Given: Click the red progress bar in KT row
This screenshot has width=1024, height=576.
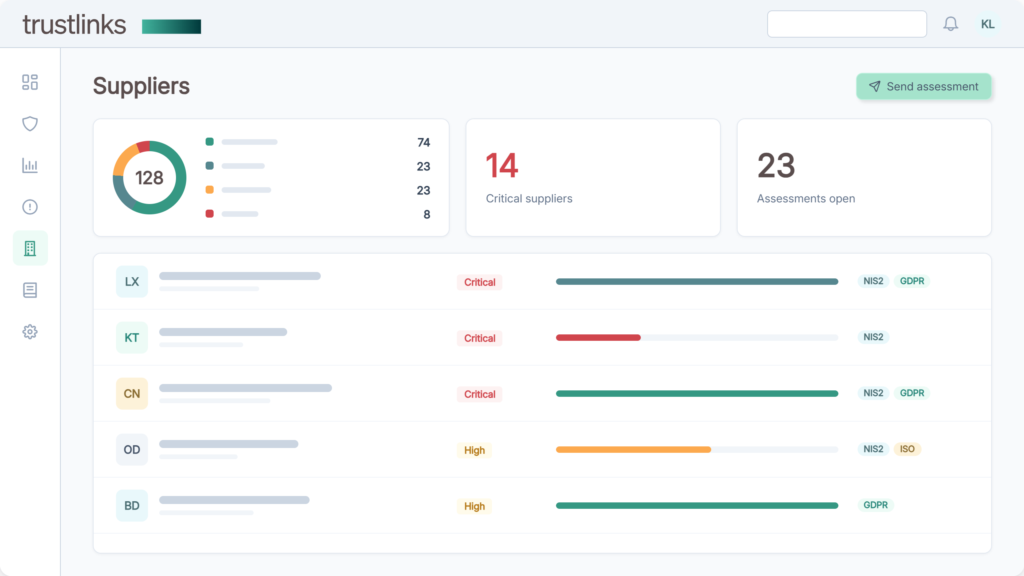Looking at the screenshot, I should pos(598,338).
